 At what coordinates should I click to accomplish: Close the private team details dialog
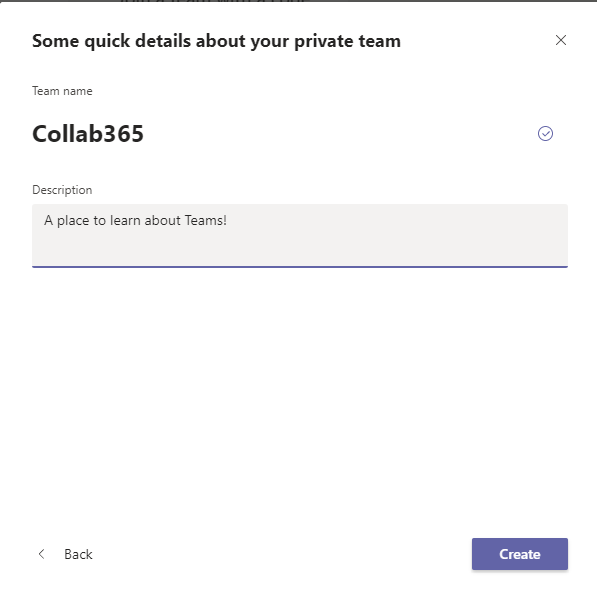pos(560,40)
